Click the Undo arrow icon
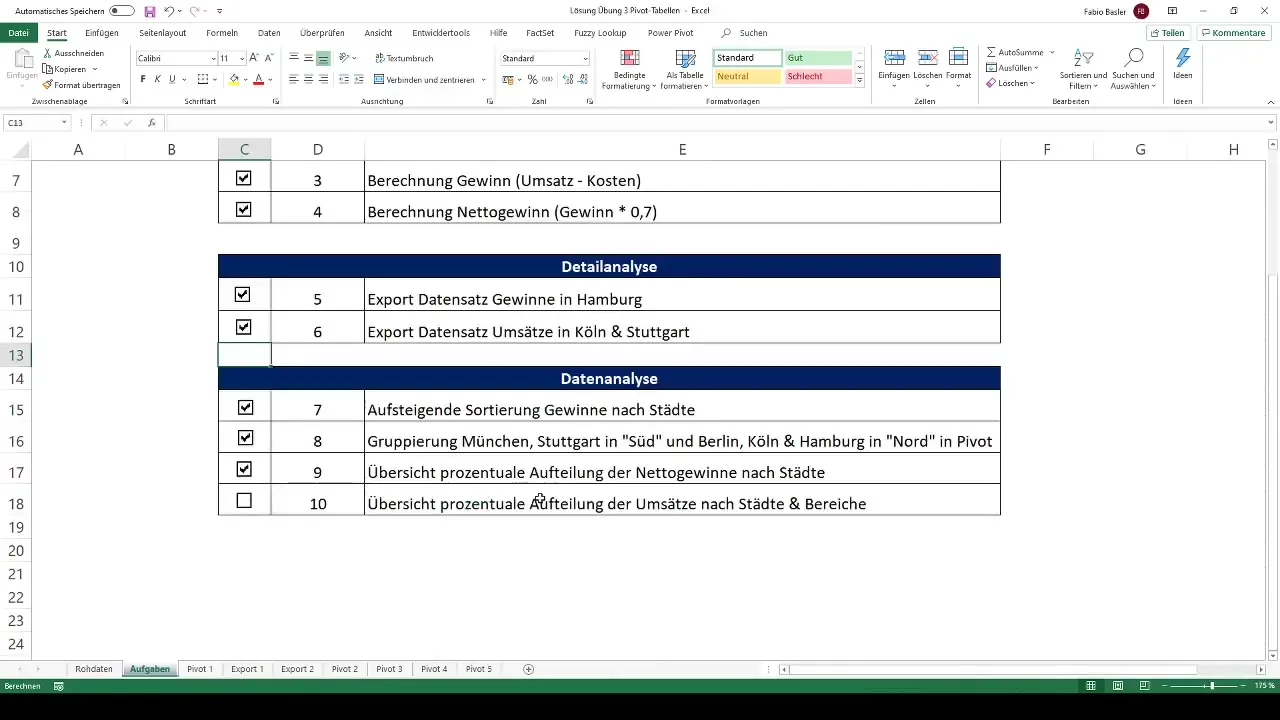 [x=169, y=11]
